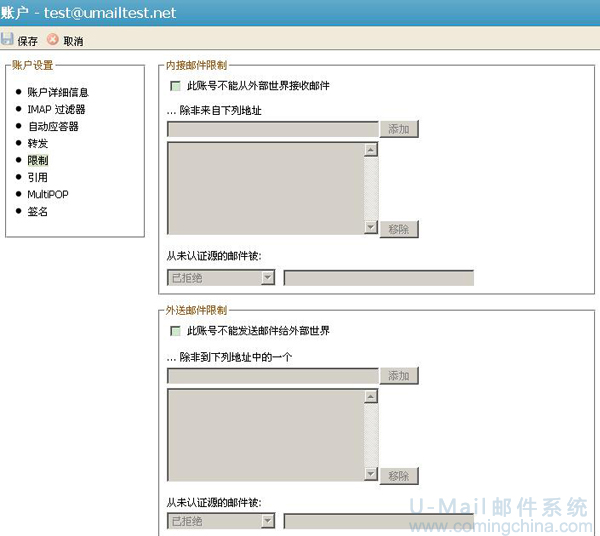
Task: Click inbound list scroll down arrow
Action: [x=370, y=227]
